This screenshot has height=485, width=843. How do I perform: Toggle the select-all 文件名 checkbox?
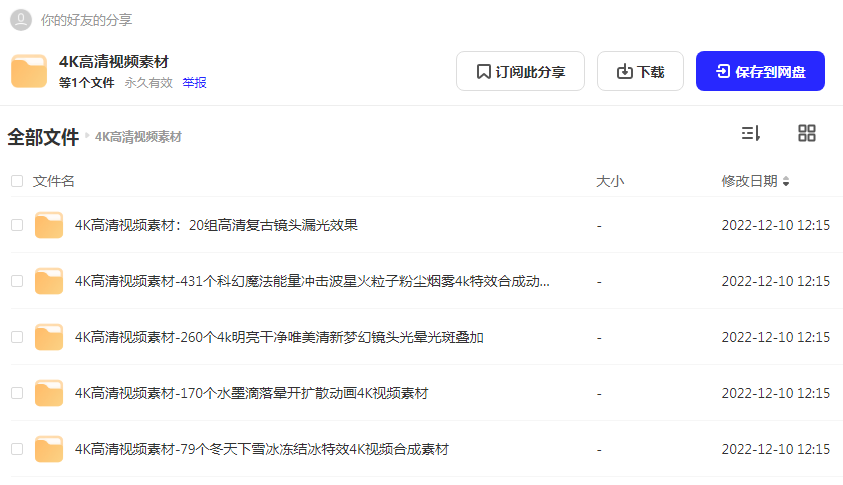pyautogui.click(x=17, y=181)
